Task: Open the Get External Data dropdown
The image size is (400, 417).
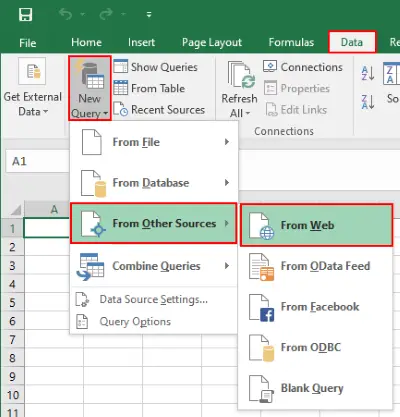Action: click(x=33, y=88)
